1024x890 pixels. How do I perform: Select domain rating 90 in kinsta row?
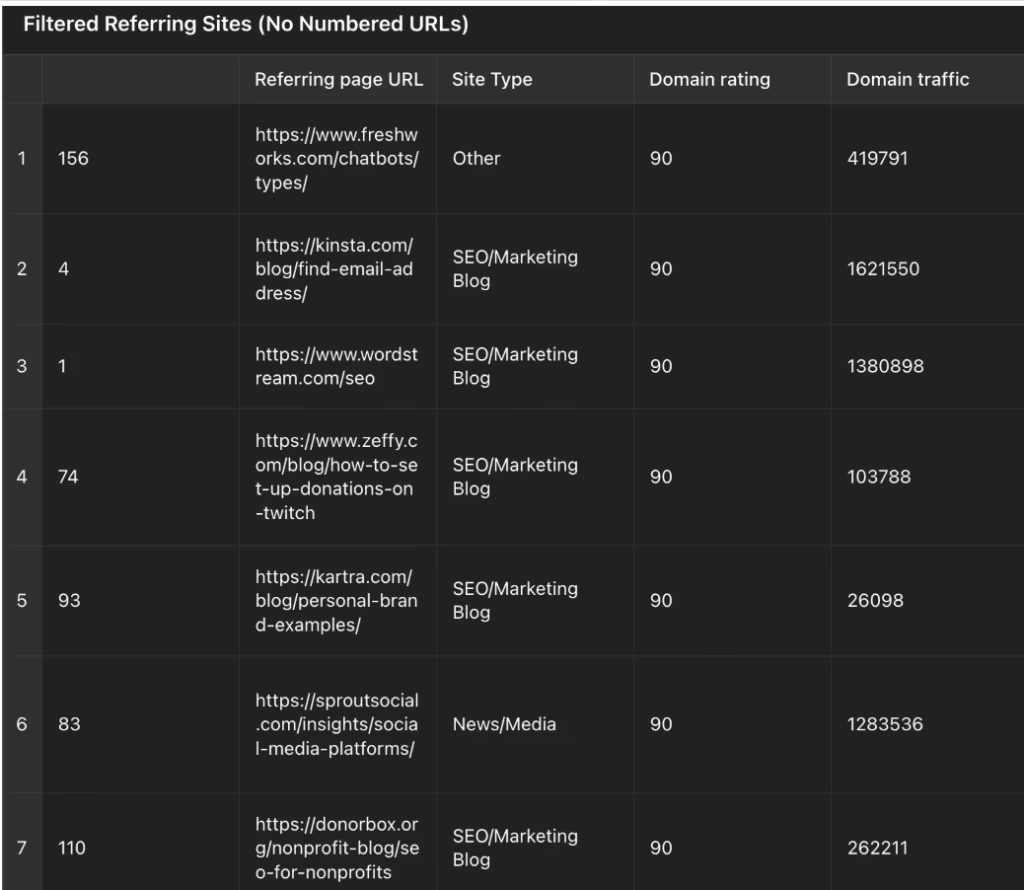661,268
